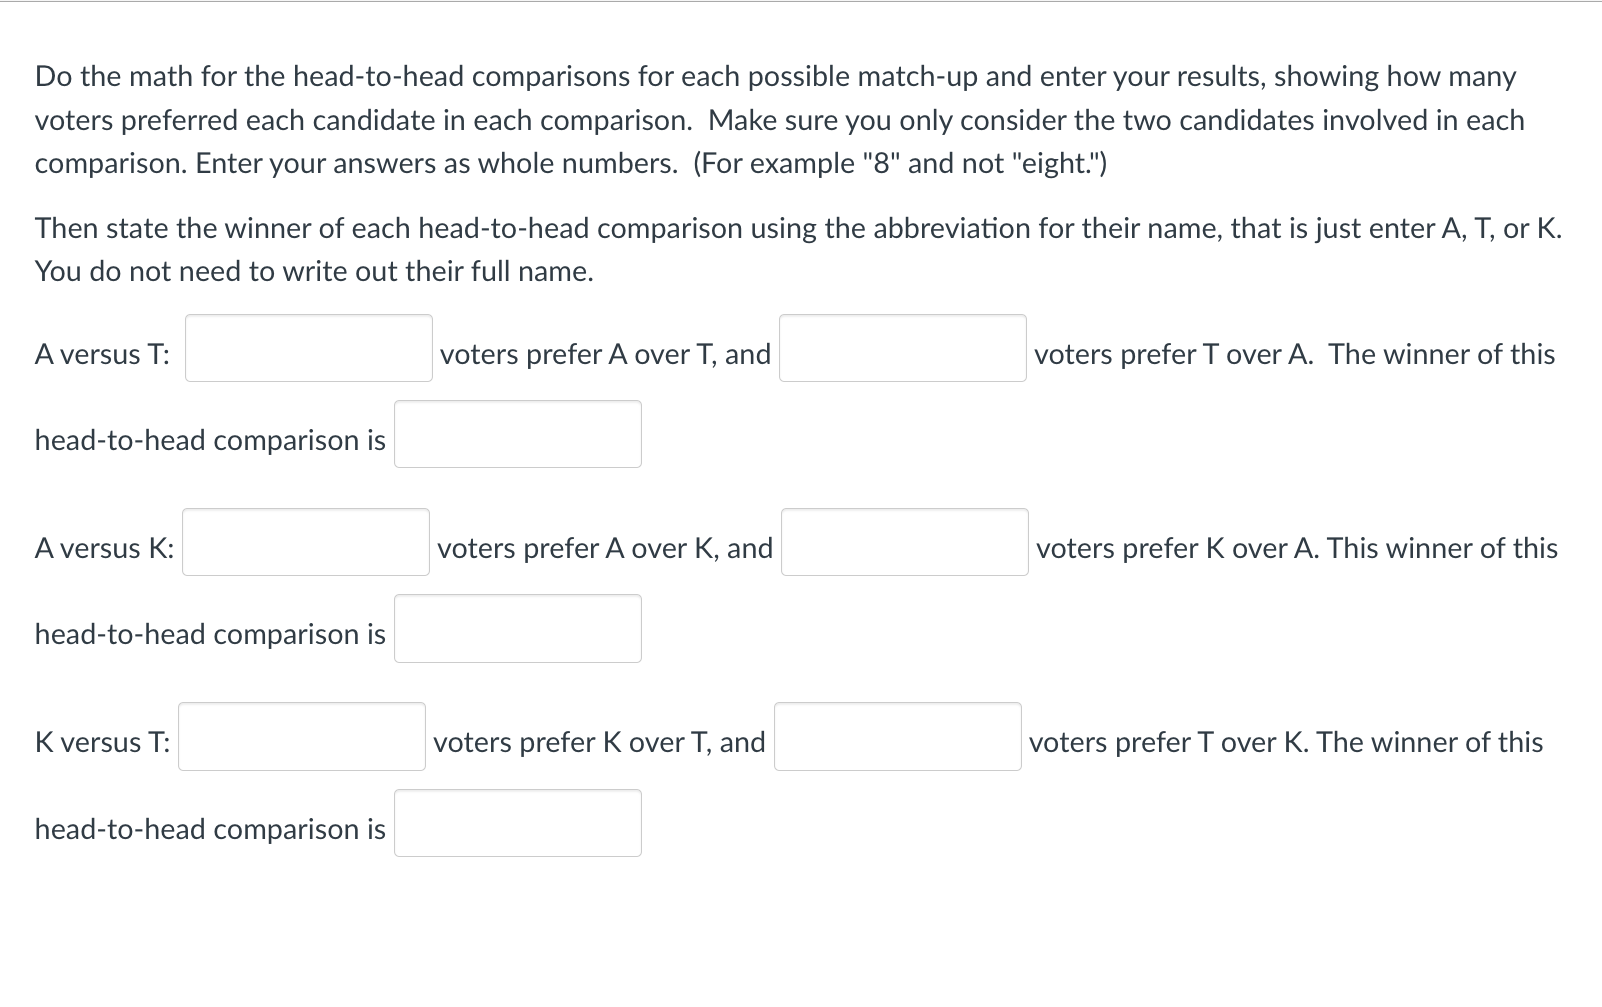Click the 'A versus T:' label
Screen dimensions: 1602x1007
point(102,354)
